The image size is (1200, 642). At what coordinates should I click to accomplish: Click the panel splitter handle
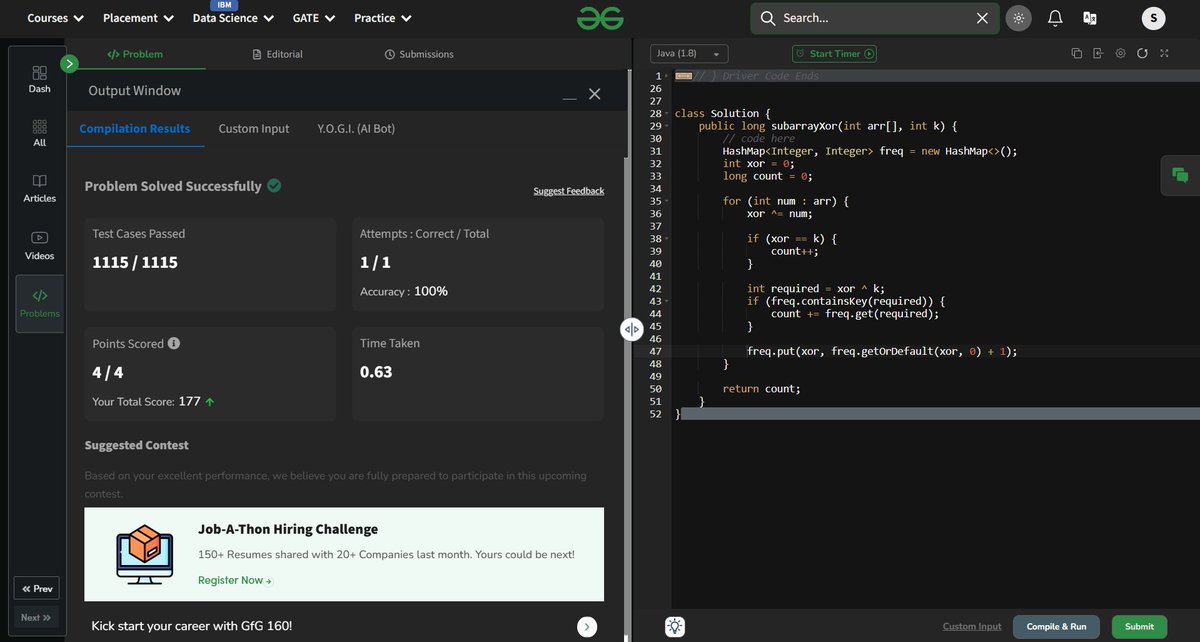[x=631, y=329]
